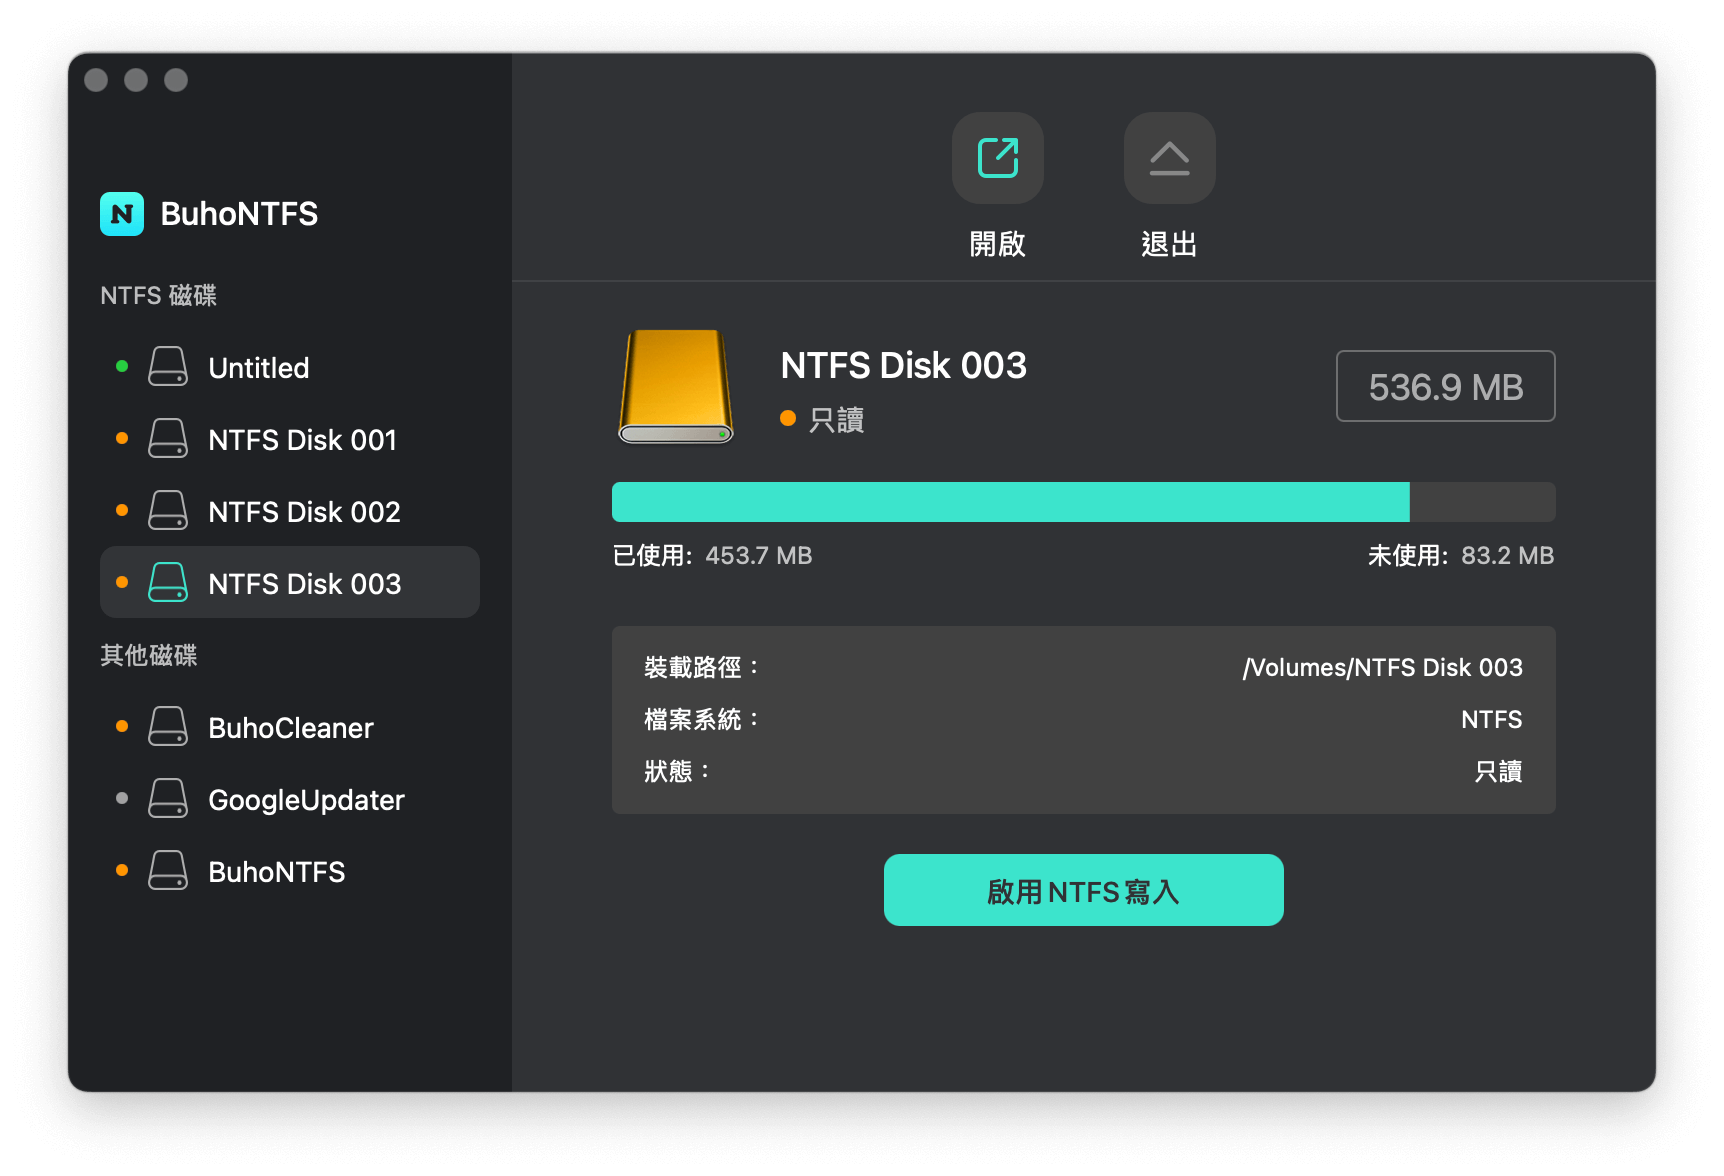The image size is (1724, 1176).
Task: Click the drive icon next to NTFS Disk 002
Action: (x=168, y=511)
